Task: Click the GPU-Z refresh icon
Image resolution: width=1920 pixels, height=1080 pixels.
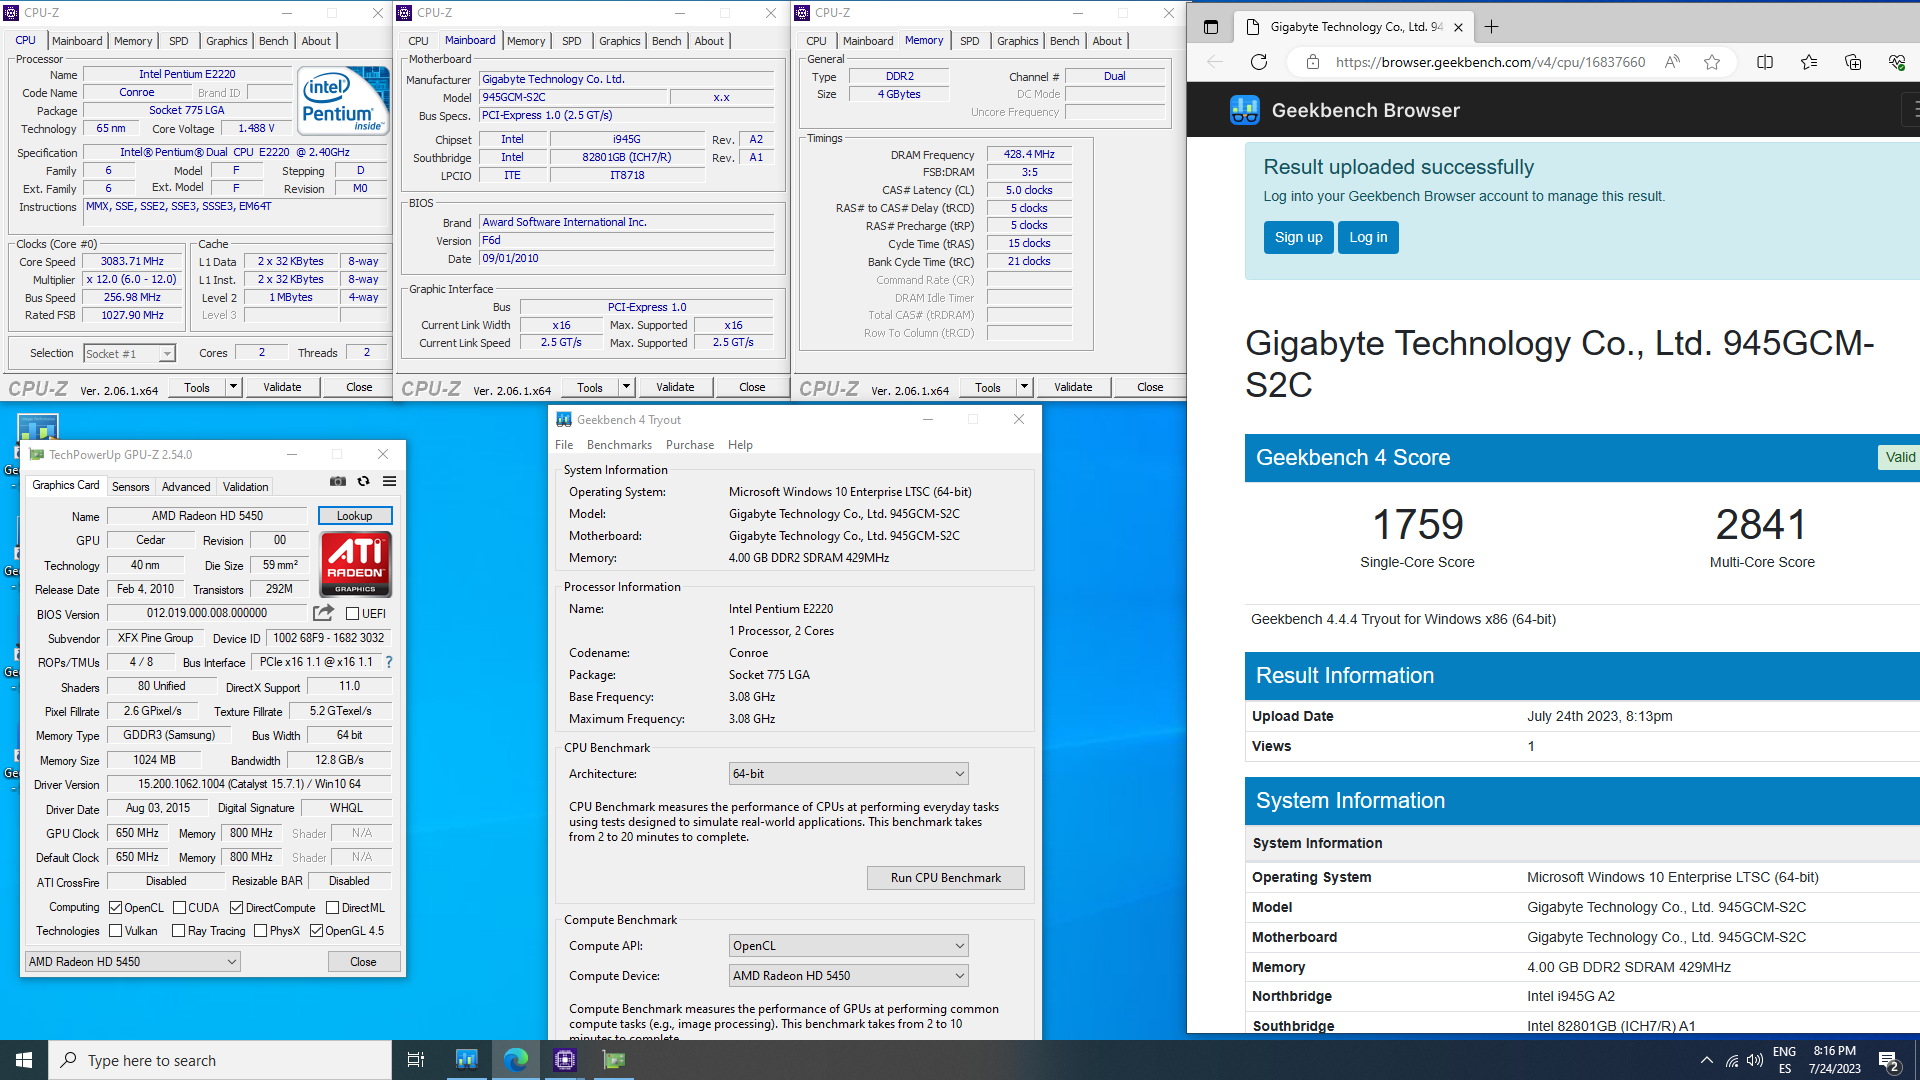Action: [364, 481]
